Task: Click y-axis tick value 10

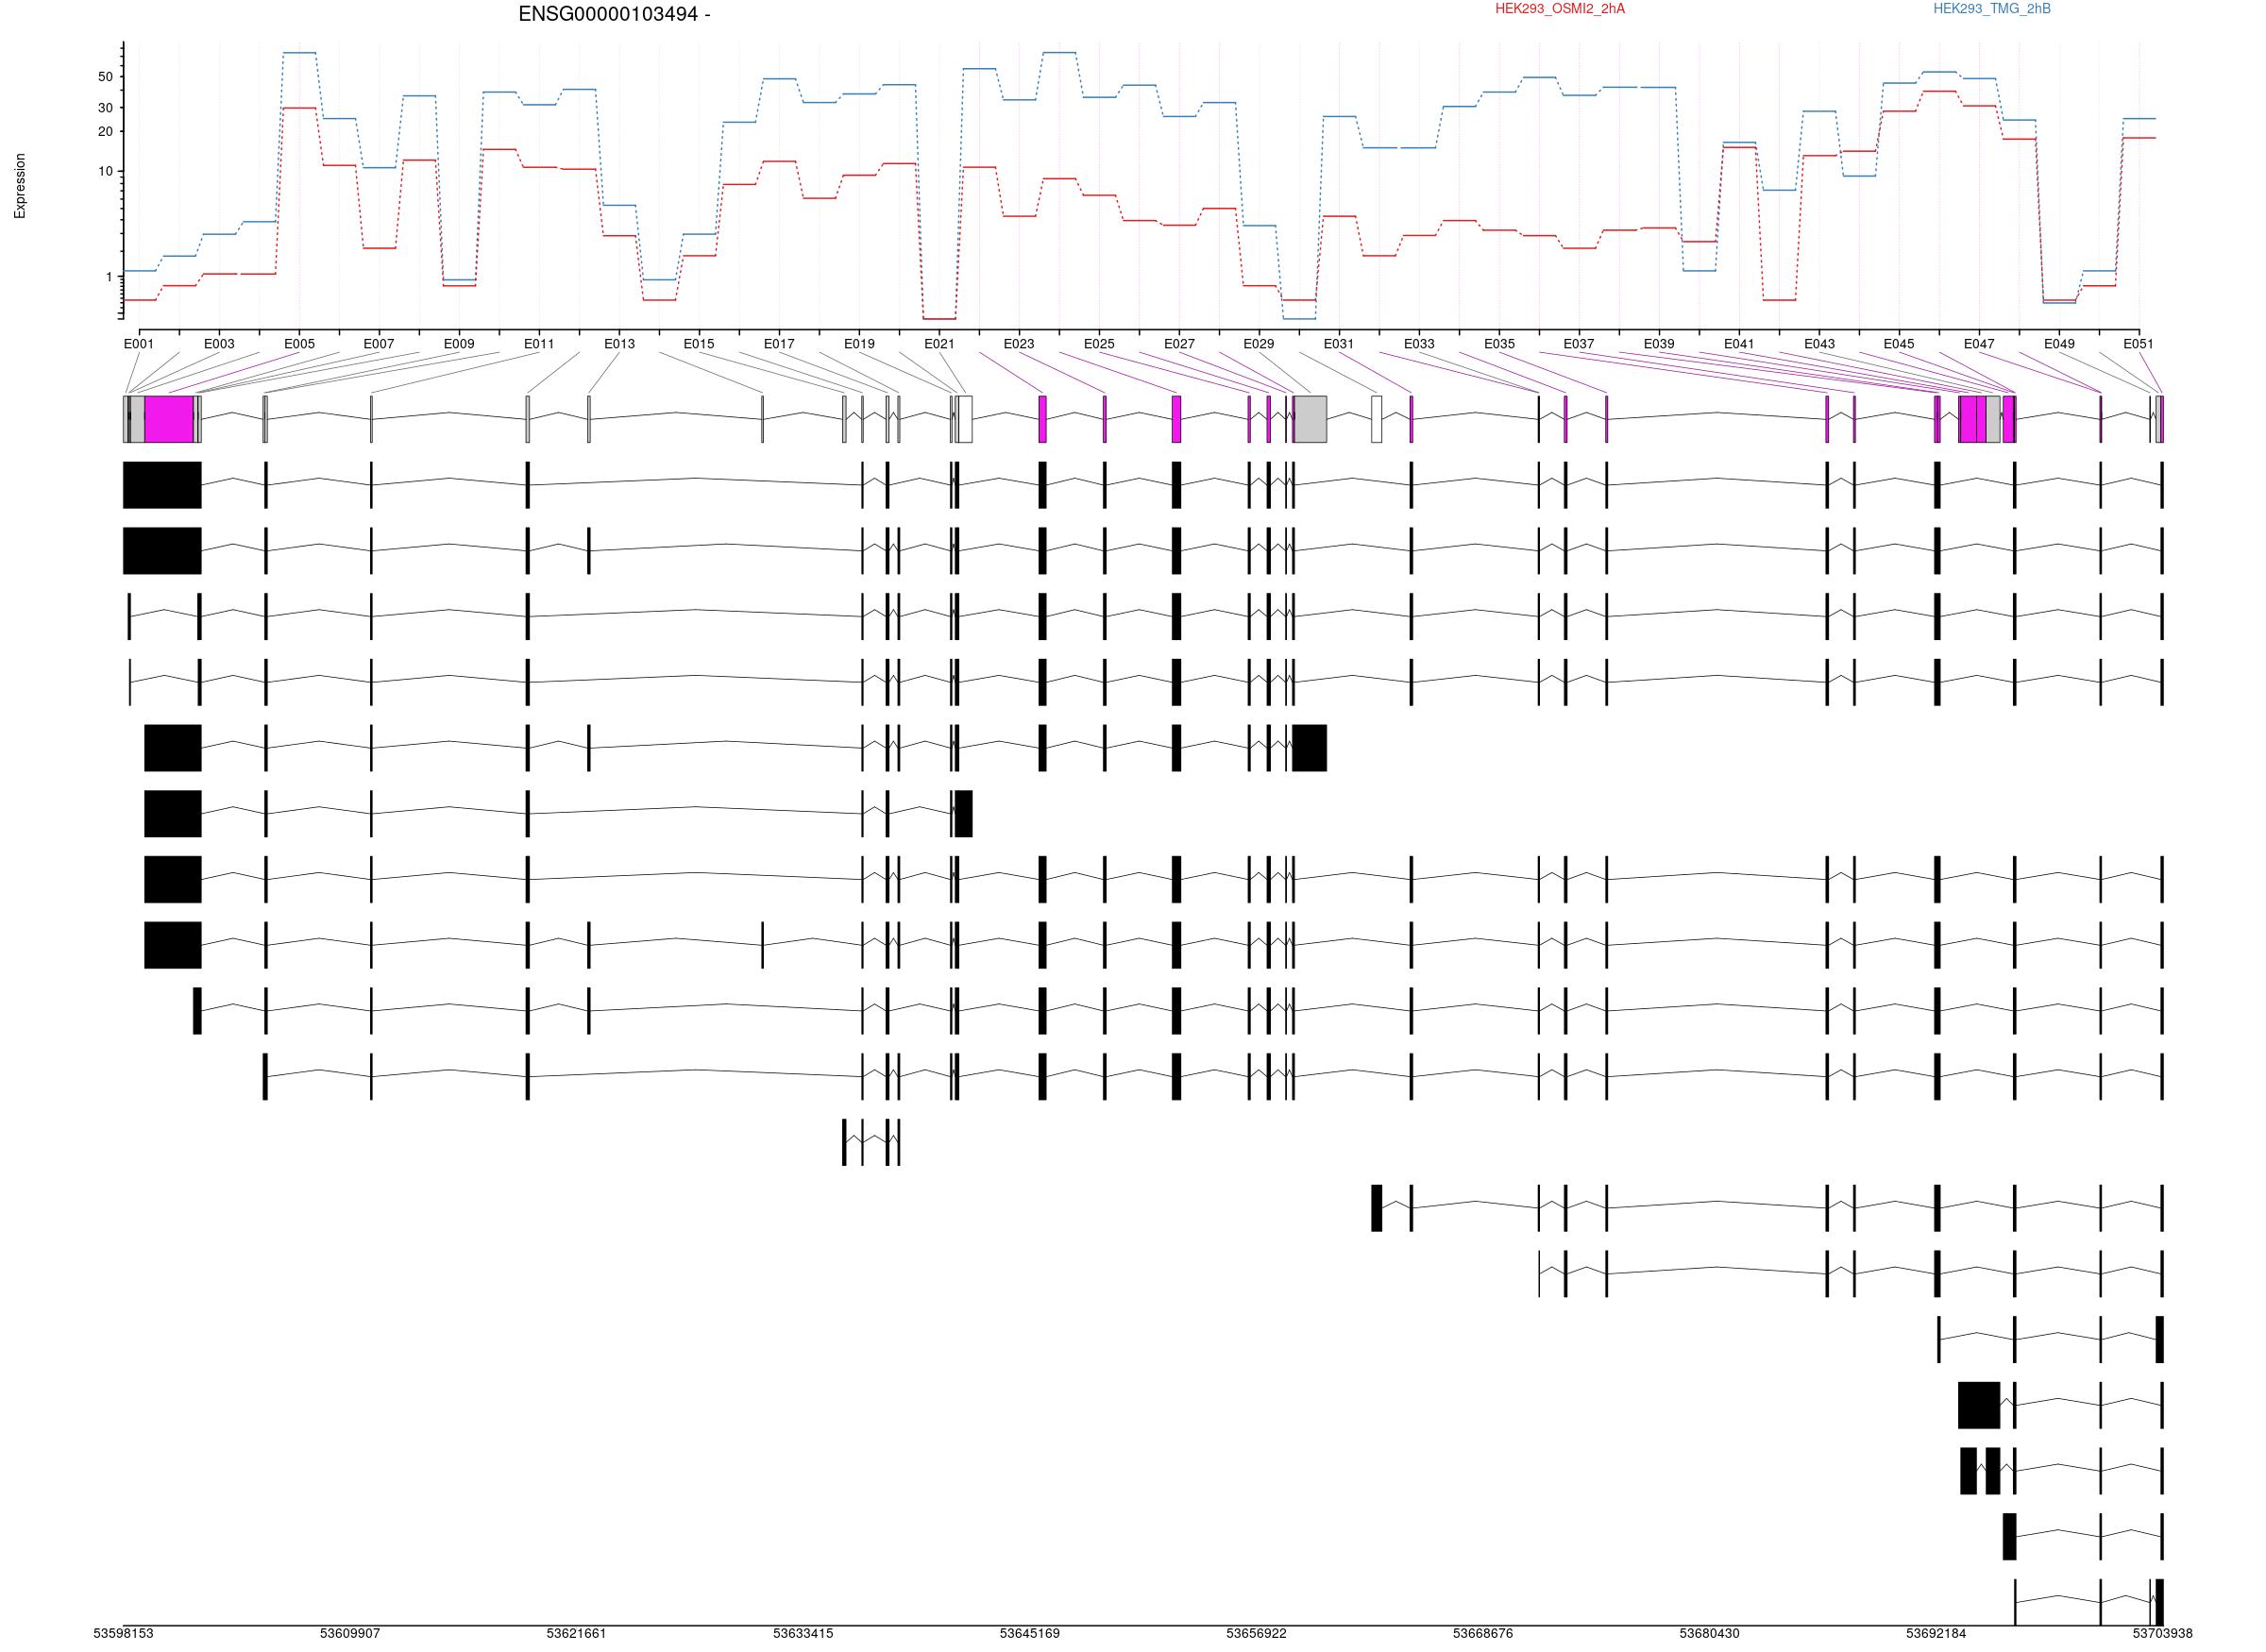Action: (x=105, y=172)
